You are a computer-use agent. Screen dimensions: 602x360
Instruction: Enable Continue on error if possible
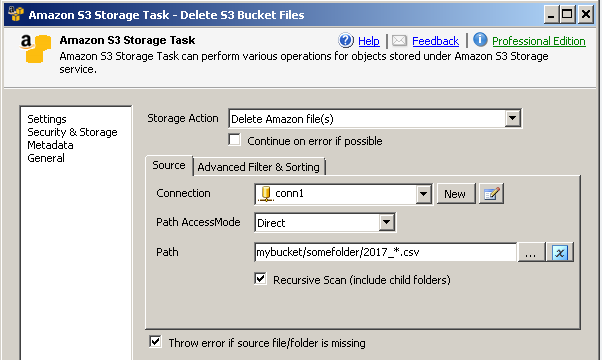235,140
